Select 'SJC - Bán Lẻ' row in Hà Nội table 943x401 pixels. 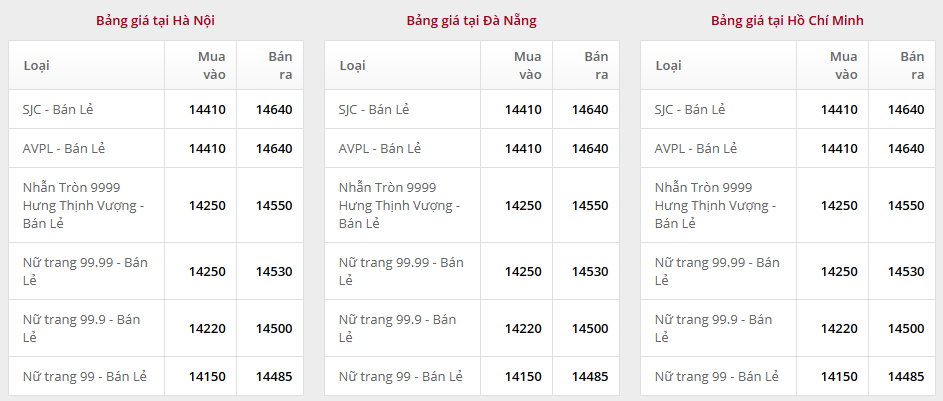tap(64, 109)
